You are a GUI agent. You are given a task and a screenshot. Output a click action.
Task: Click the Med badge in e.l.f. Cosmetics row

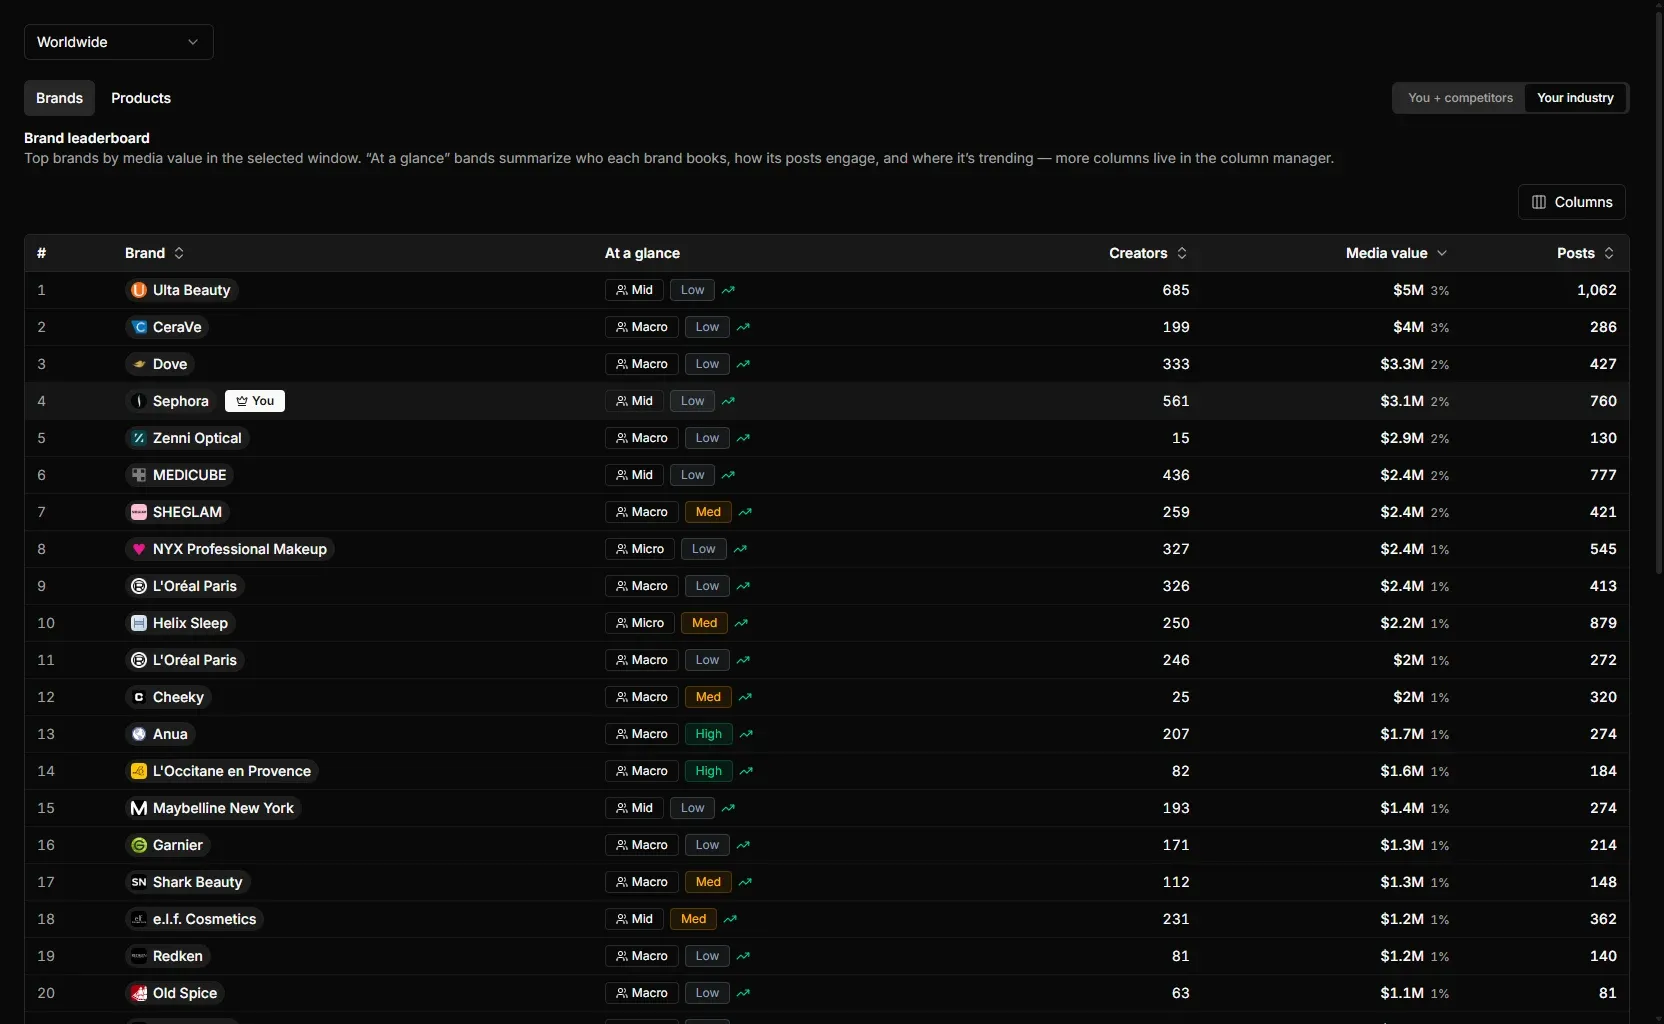tap(693, 919)
